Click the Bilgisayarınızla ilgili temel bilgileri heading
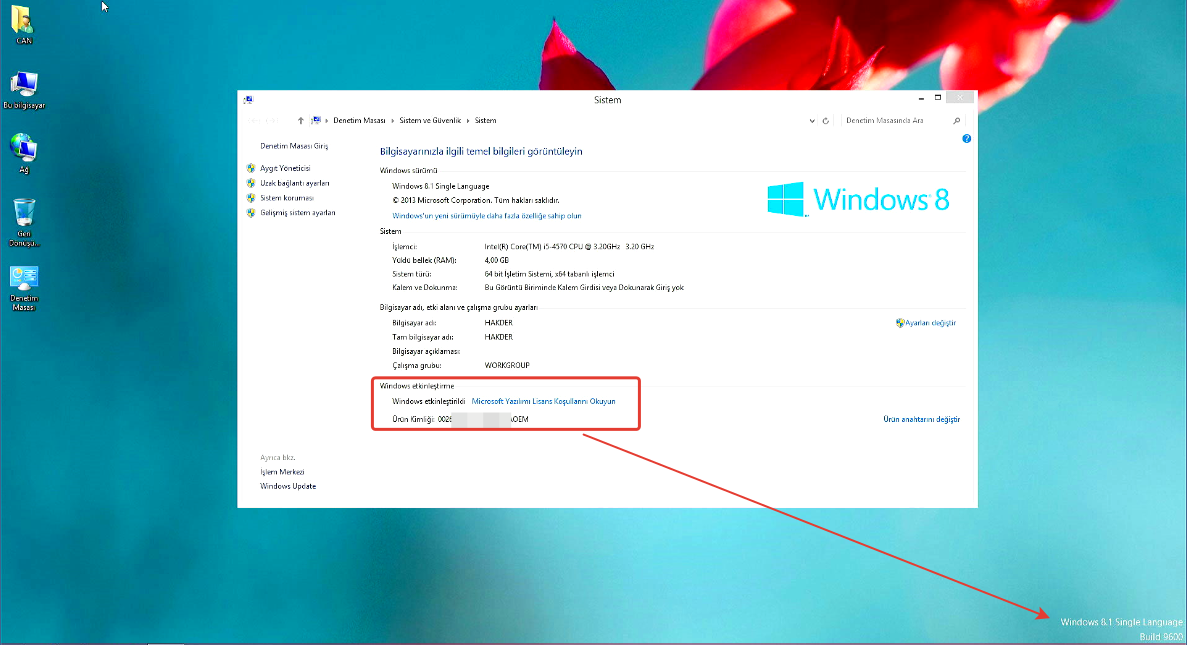Viewport: 1187px width, 645px height. click(x=481, y=151)
